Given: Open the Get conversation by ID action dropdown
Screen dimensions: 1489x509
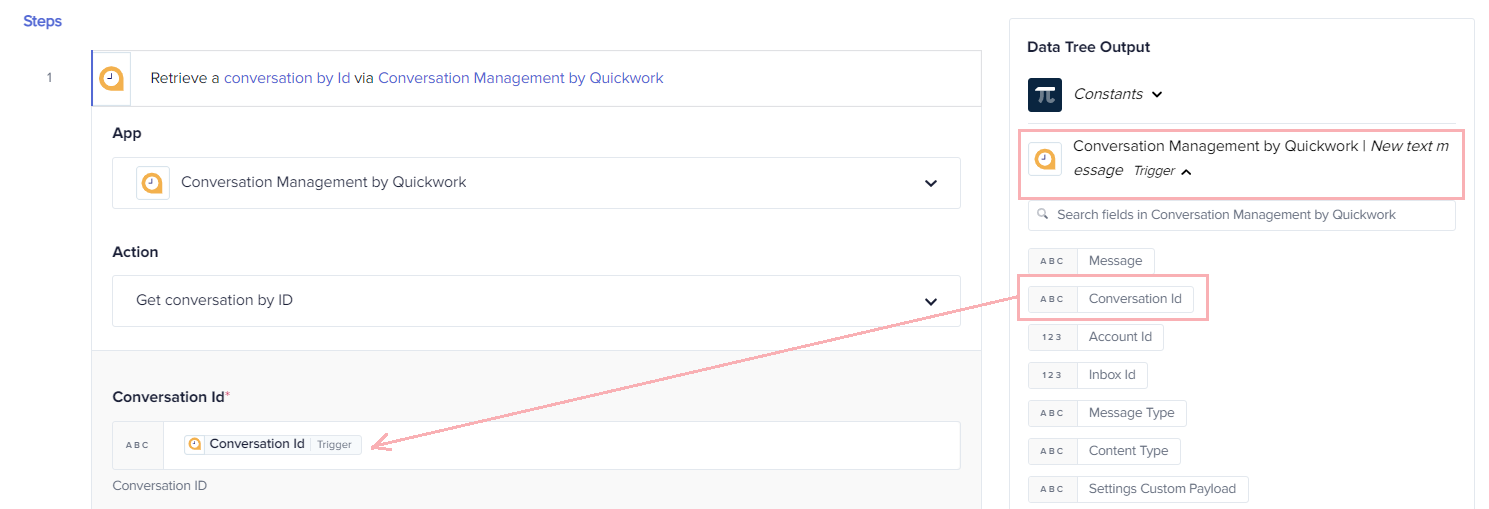Looking at the screenshot, I should click(x=536, y=300).
